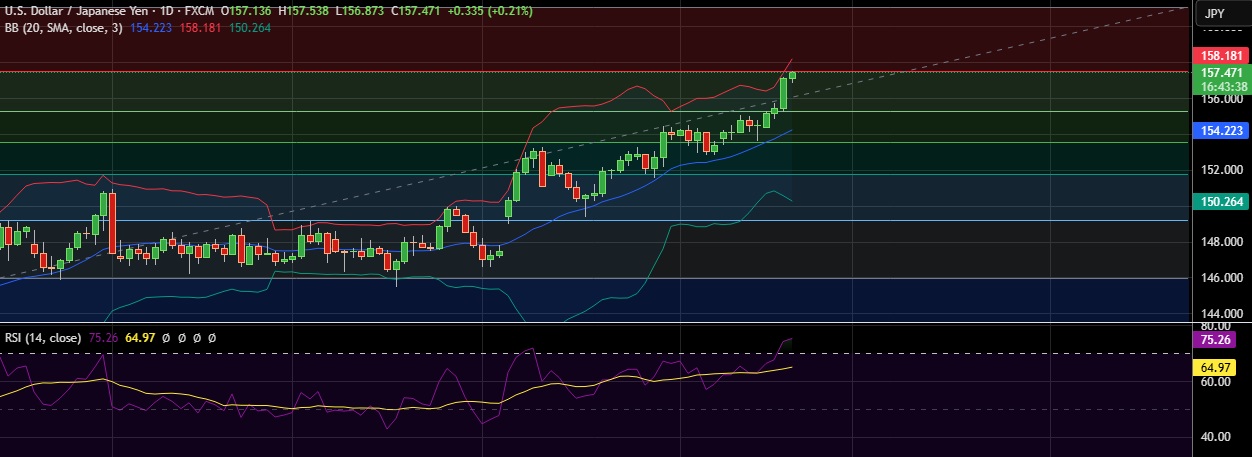Viewport: 1252px width, 457px height.
Task: Click the 144.000 price scale label
Action: pos(1221,314)
